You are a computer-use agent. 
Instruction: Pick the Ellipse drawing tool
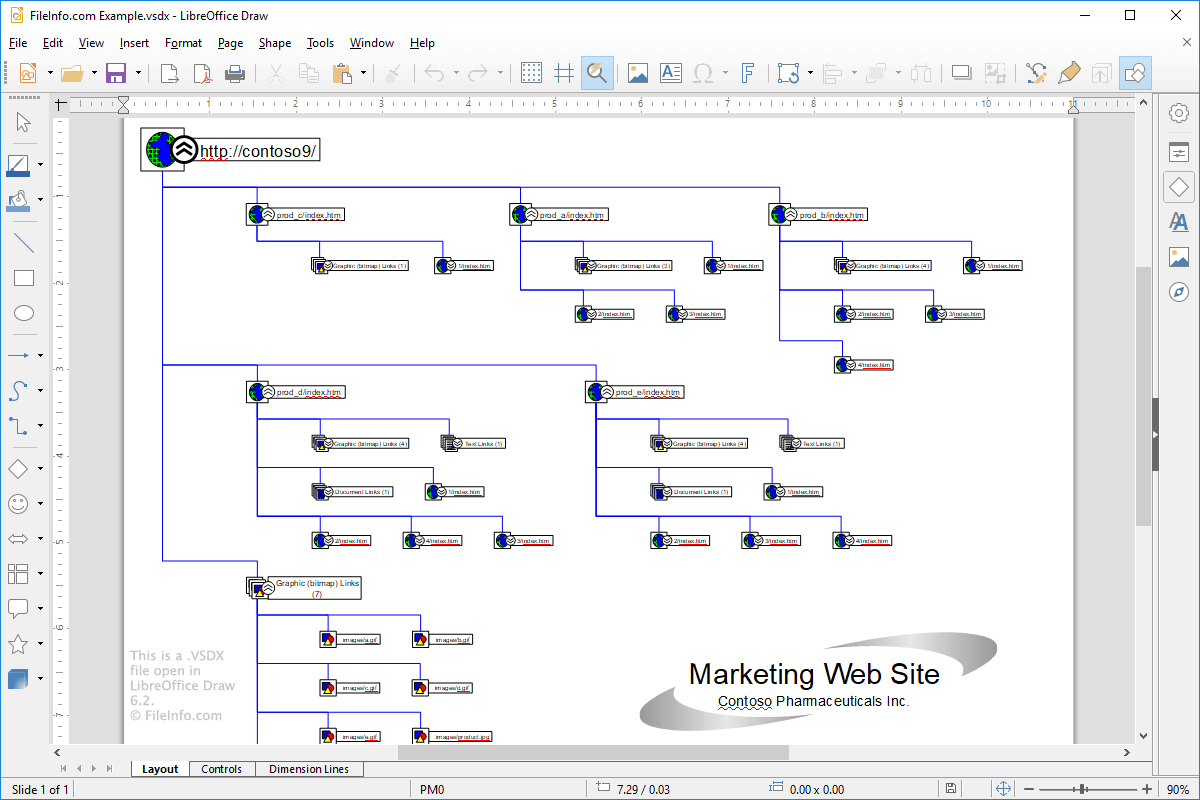click(23, 313)
